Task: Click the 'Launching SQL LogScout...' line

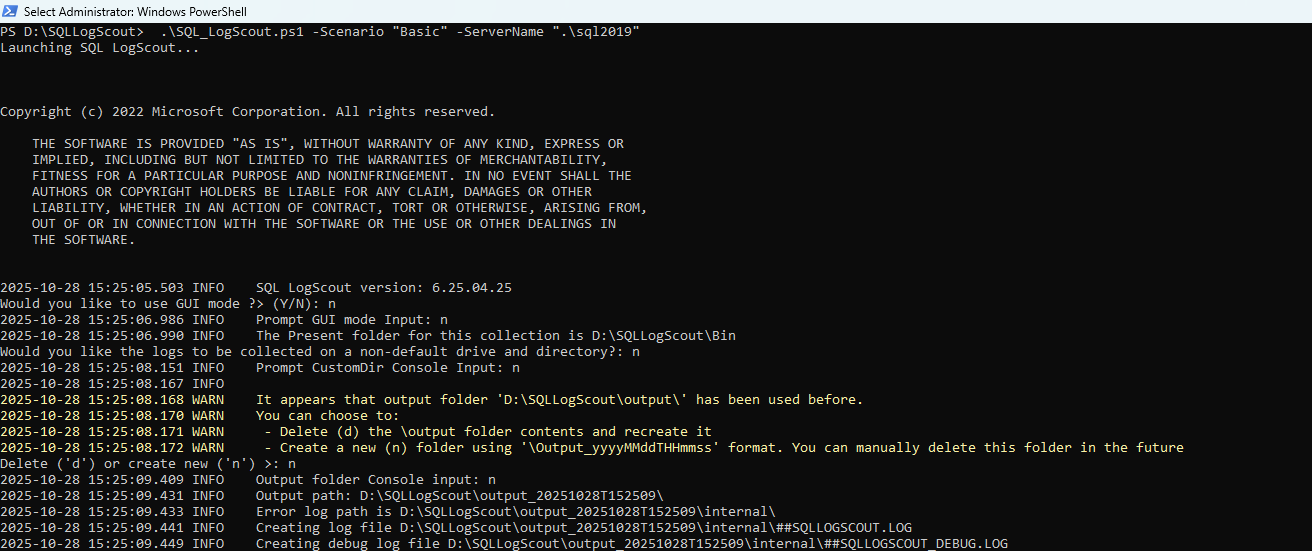Action: (100, 48)
